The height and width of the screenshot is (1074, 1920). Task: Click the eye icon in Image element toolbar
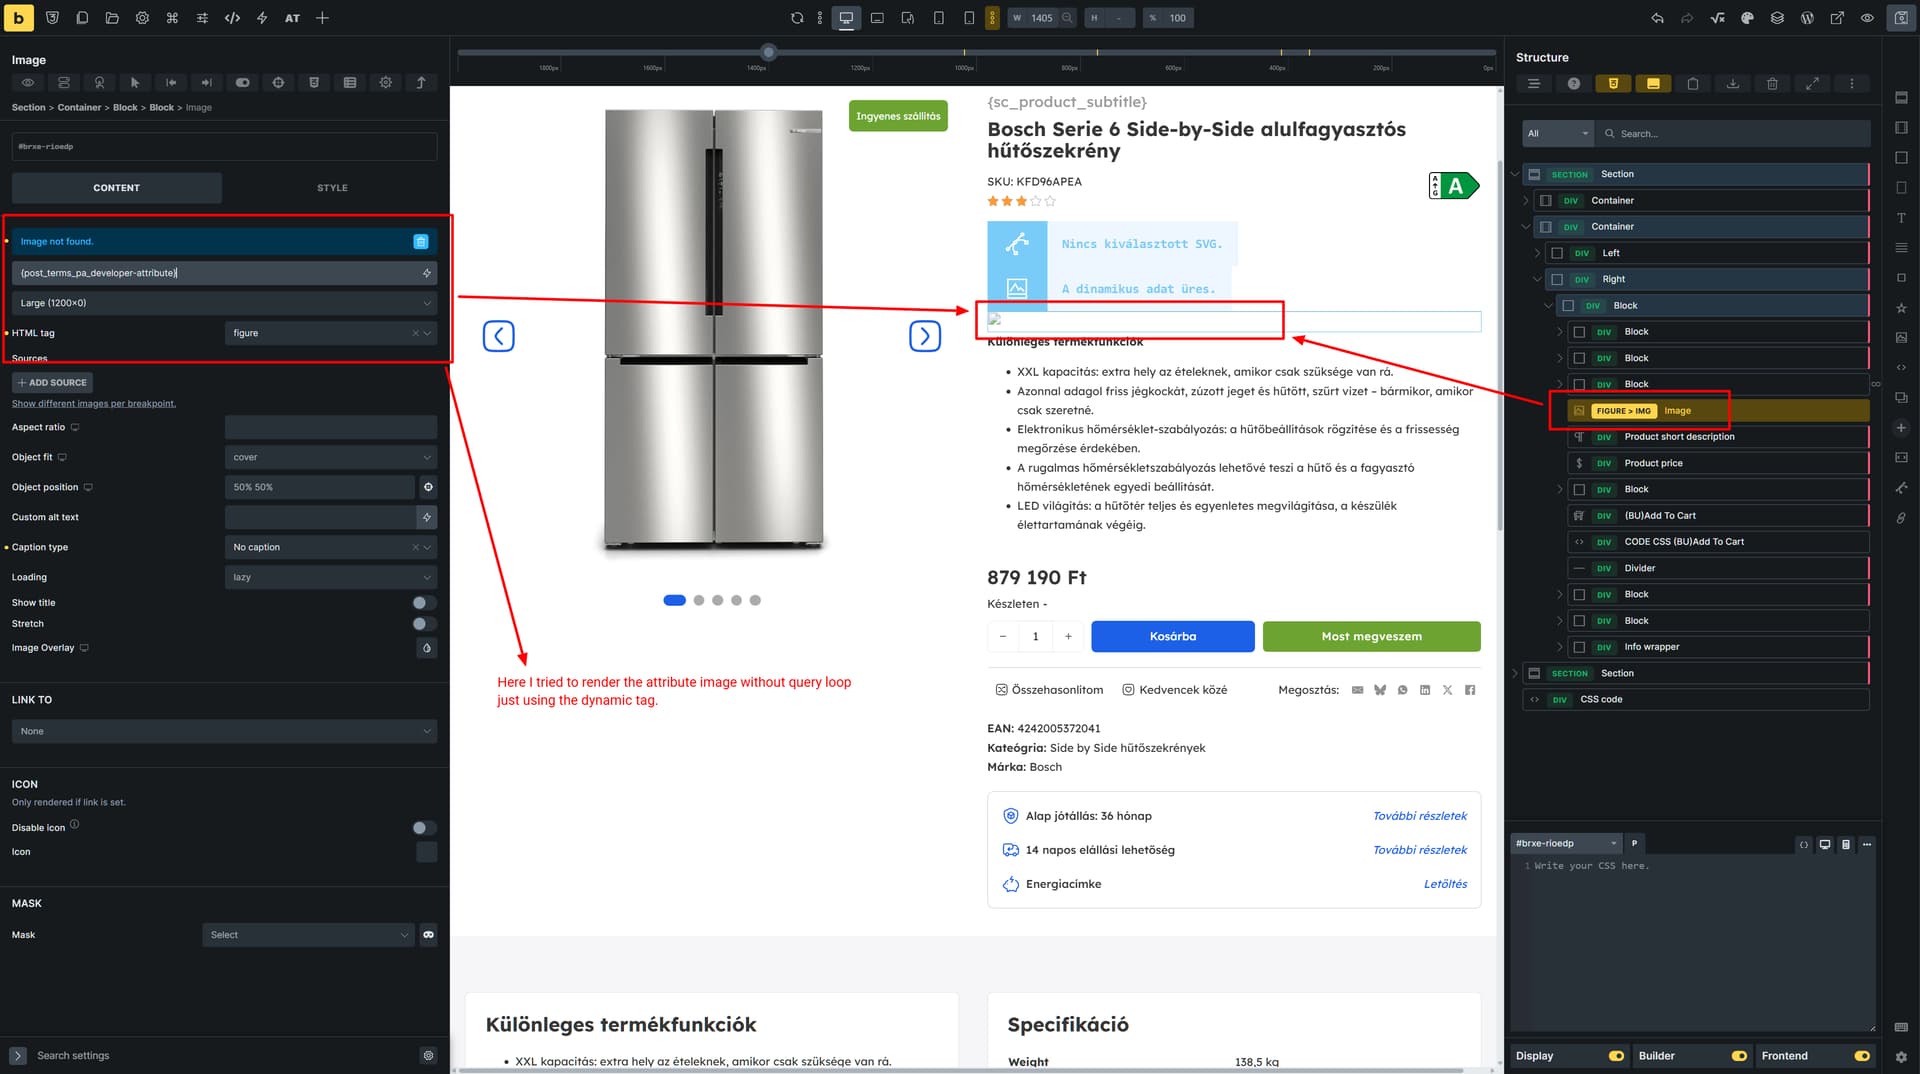click(x=28, y=83)
